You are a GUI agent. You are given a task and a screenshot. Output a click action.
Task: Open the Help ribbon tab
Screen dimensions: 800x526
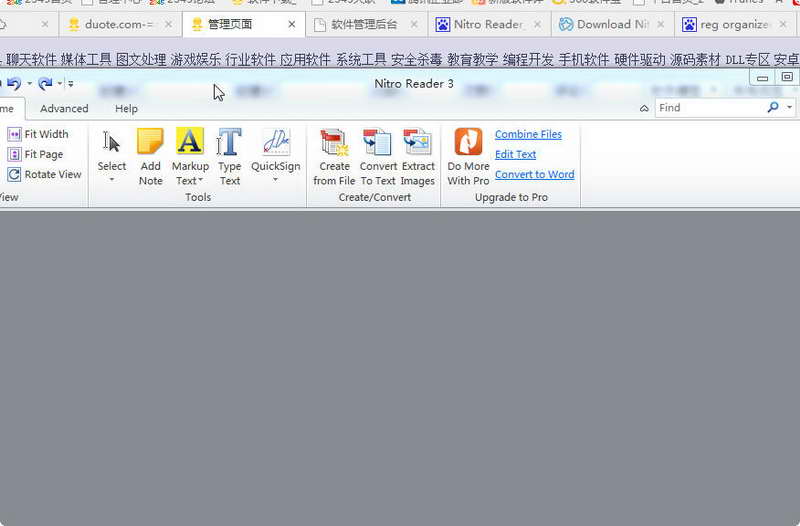coord(127,109)
